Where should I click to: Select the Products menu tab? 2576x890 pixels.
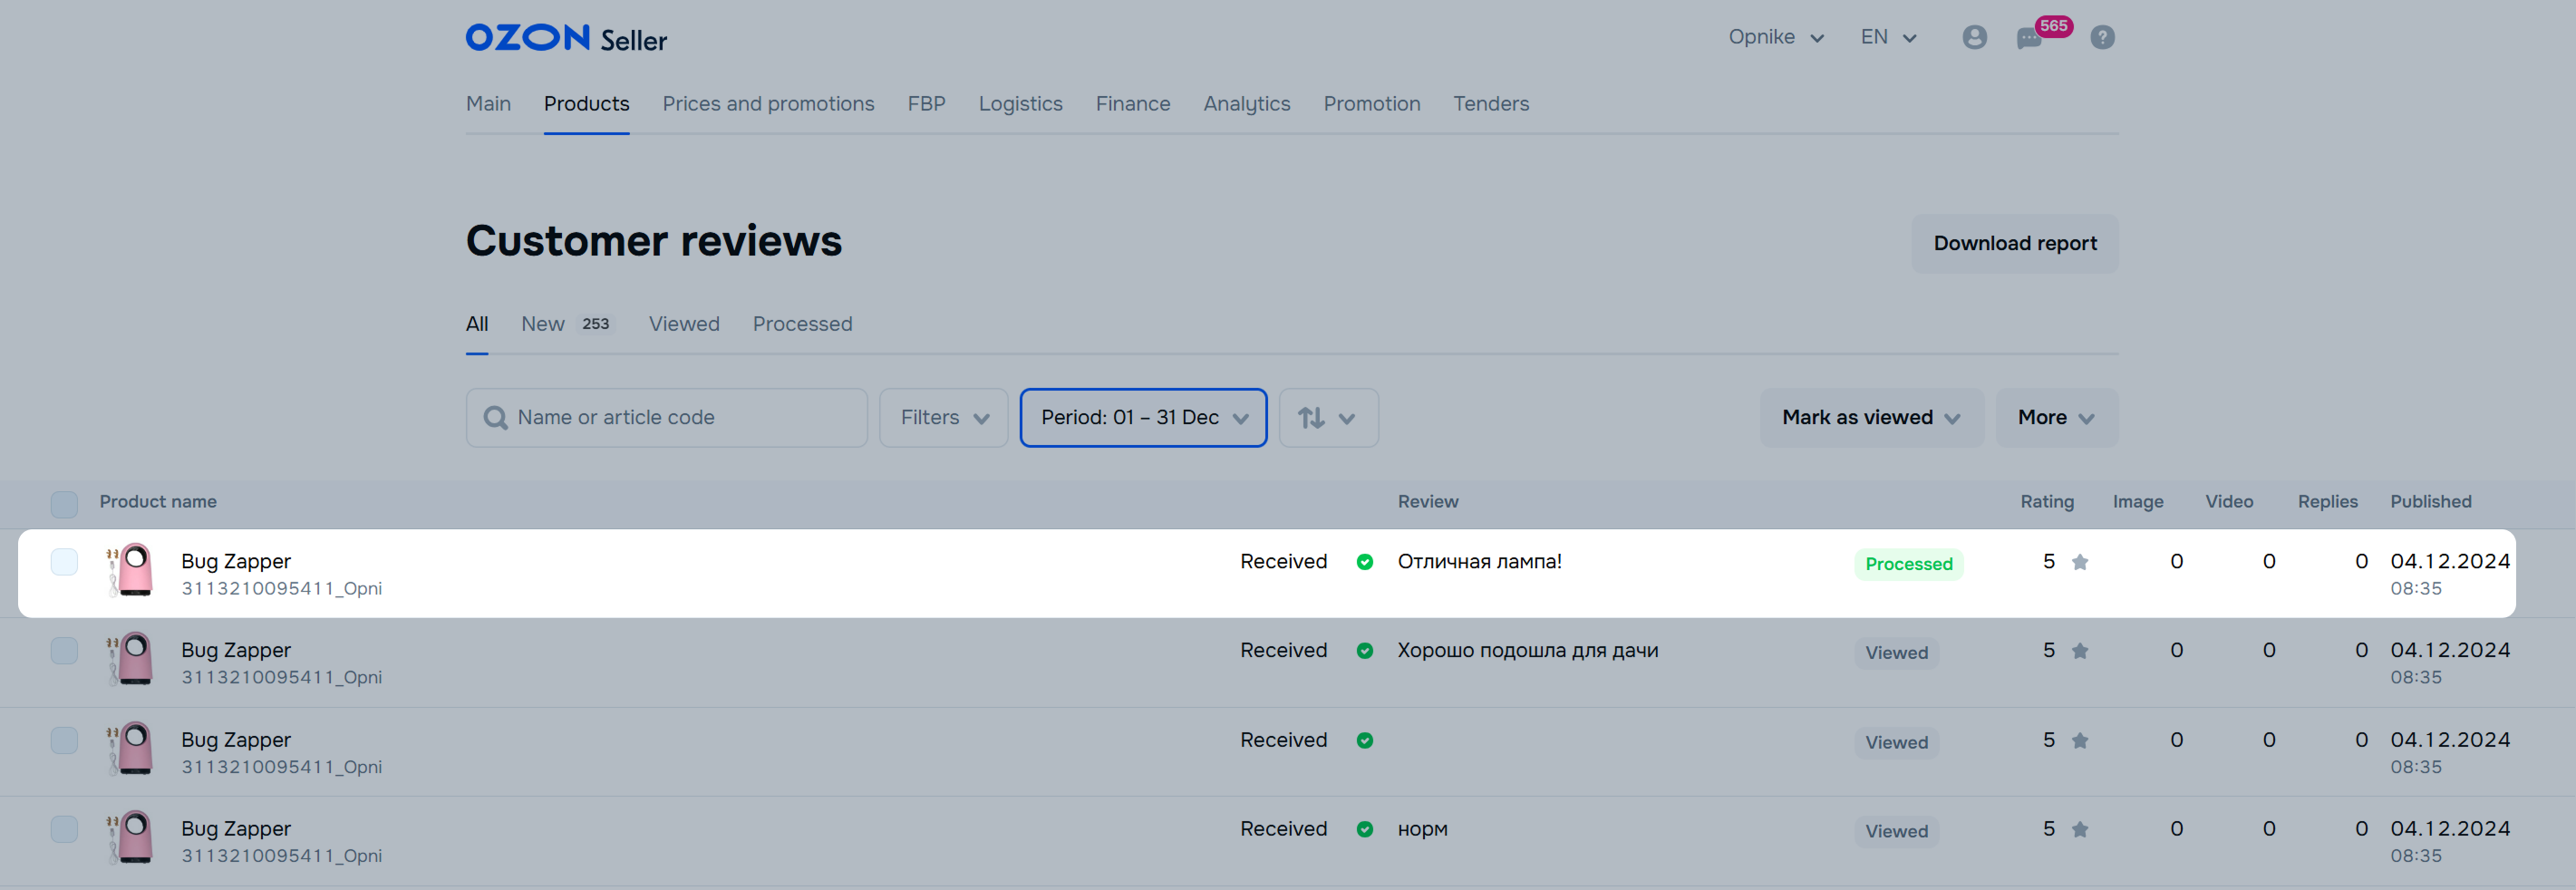(586, 104)
